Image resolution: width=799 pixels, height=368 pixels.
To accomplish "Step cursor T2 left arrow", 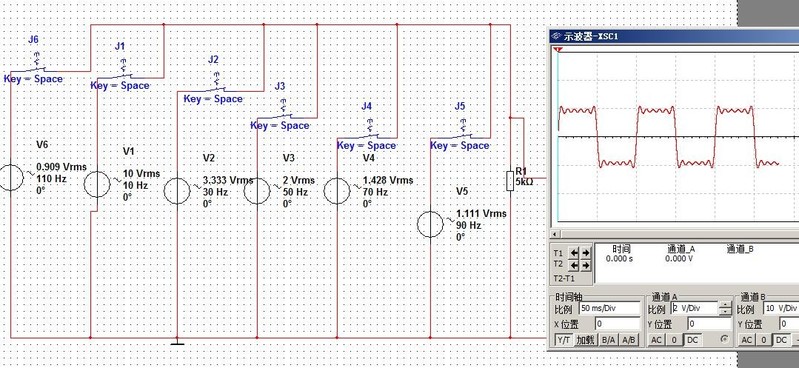I will point(574,266).
